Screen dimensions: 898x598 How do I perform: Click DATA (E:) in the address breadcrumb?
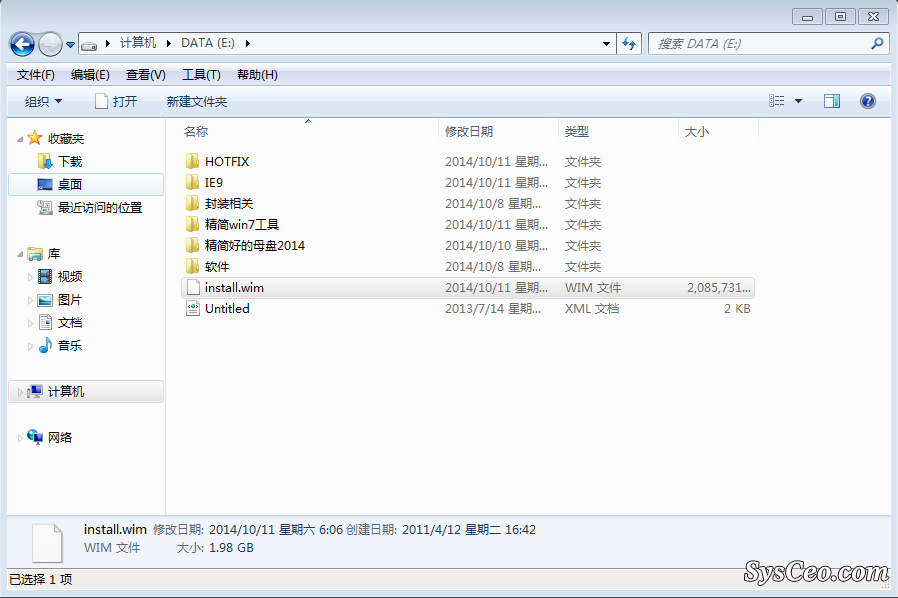(x=208, y=43)
